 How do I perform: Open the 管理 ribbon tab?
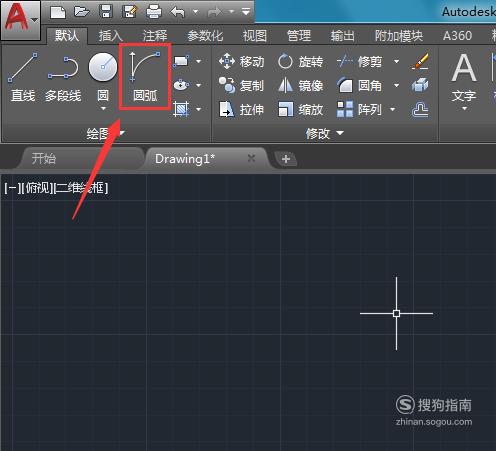tap(299, 36)
